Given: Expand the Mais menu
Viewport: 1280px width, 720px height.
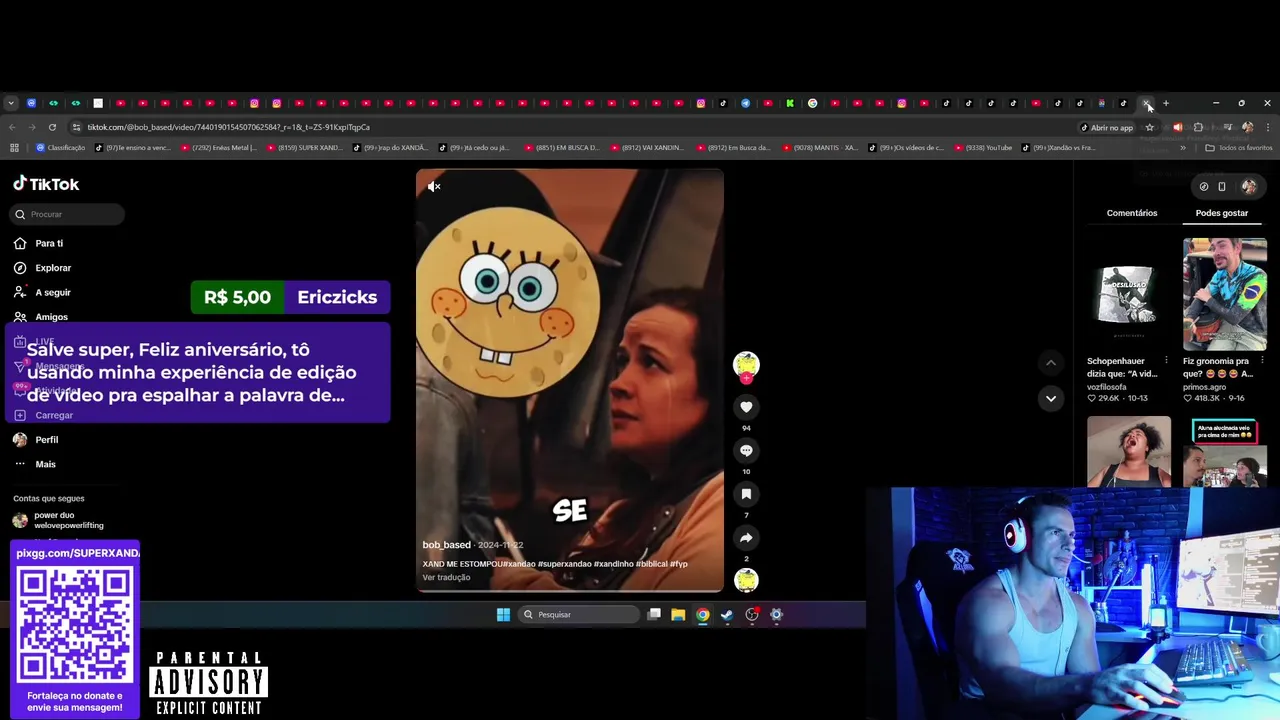Looking at the screenshot, I should [x=35, y=464].
